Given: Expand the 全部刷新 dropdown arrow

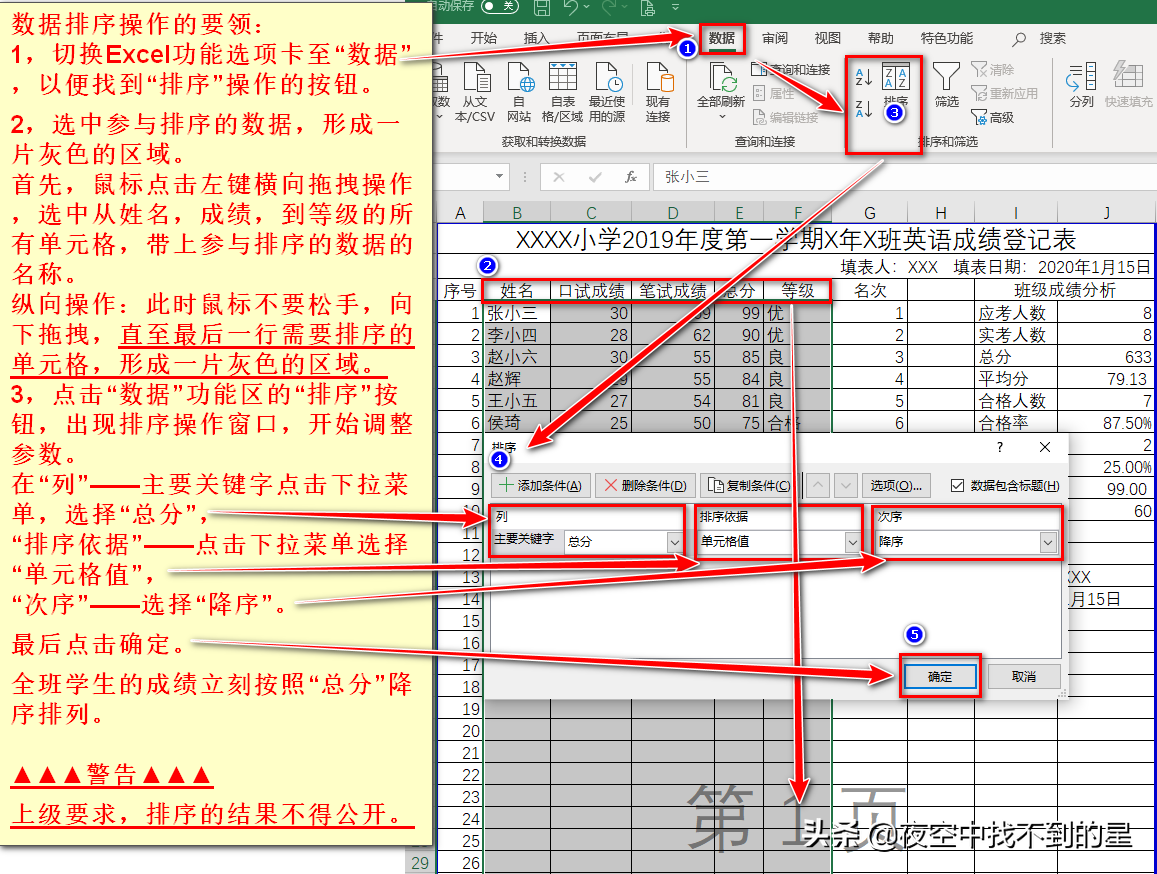Looking at the screenshot, I should click(x=722, y=117).
